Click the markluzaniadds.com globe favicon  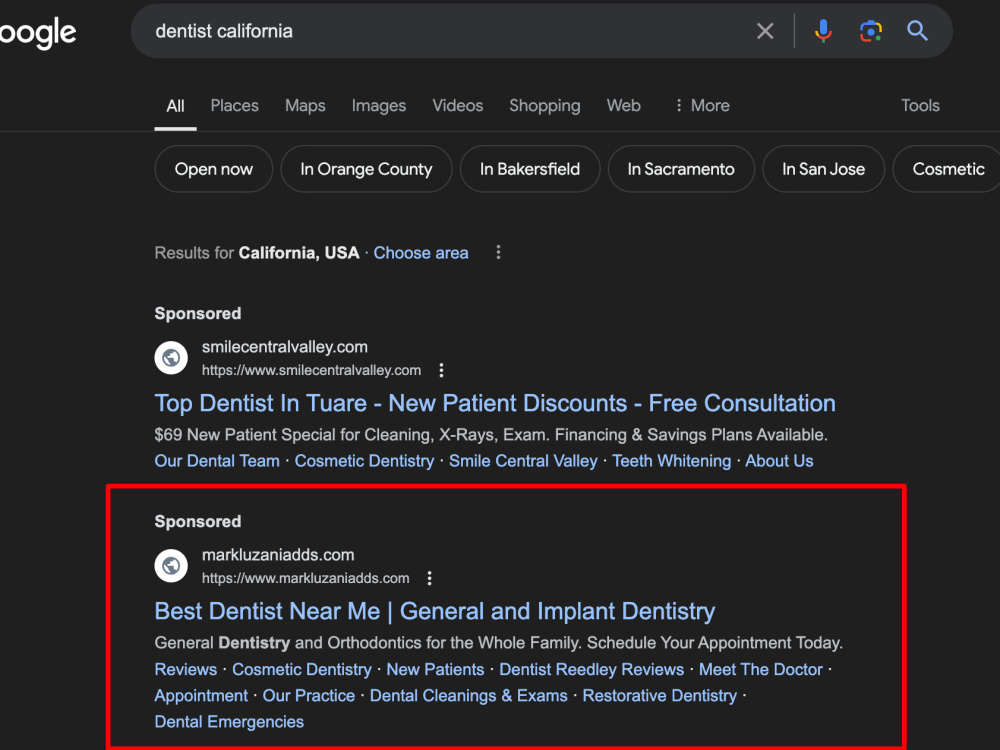[171, 566]
